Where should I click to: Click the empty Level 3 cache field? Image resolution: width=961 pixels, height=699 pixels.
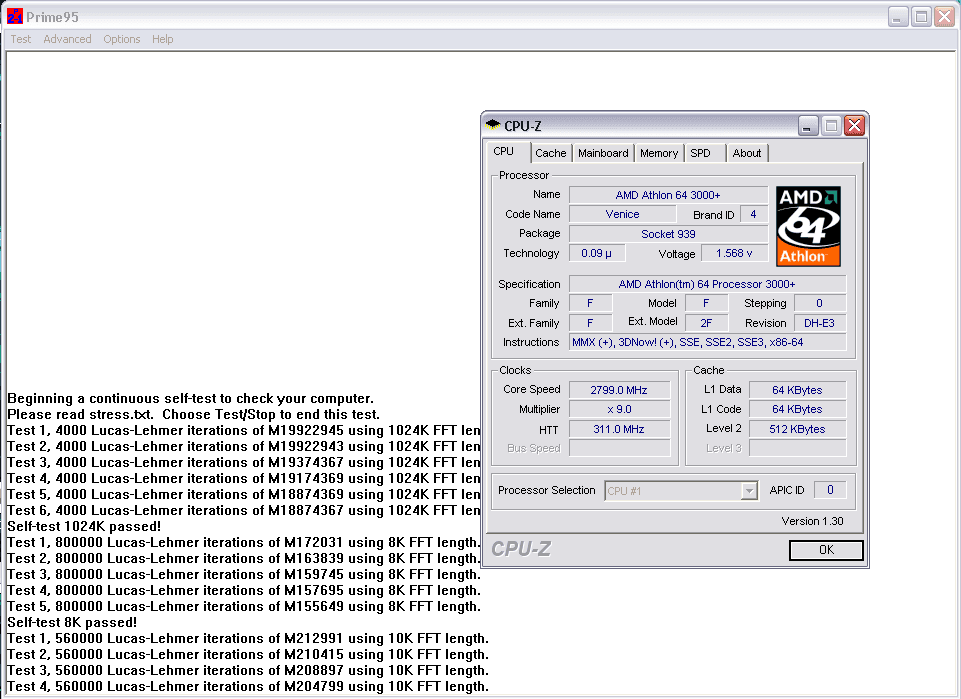[797, 448]
